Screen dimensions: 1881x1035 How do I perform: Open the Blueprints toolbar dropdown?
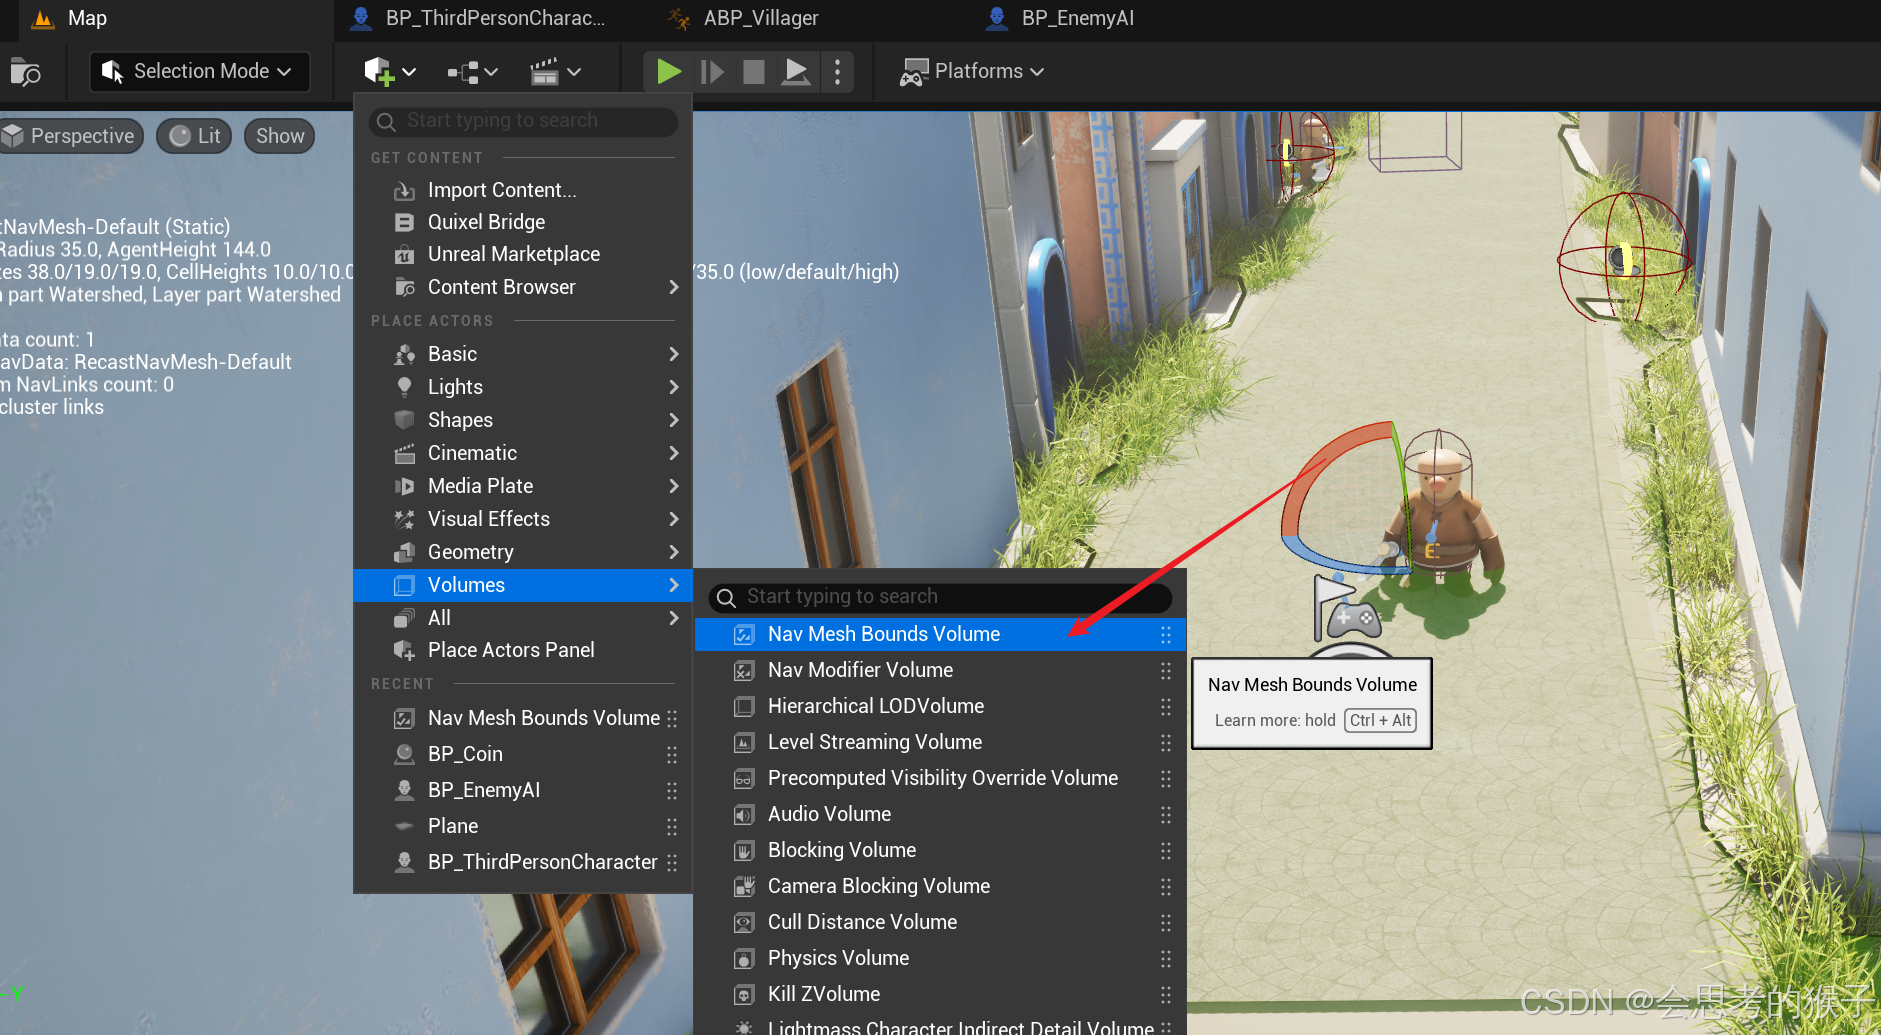pyautogui.click(x=472, y=71)
